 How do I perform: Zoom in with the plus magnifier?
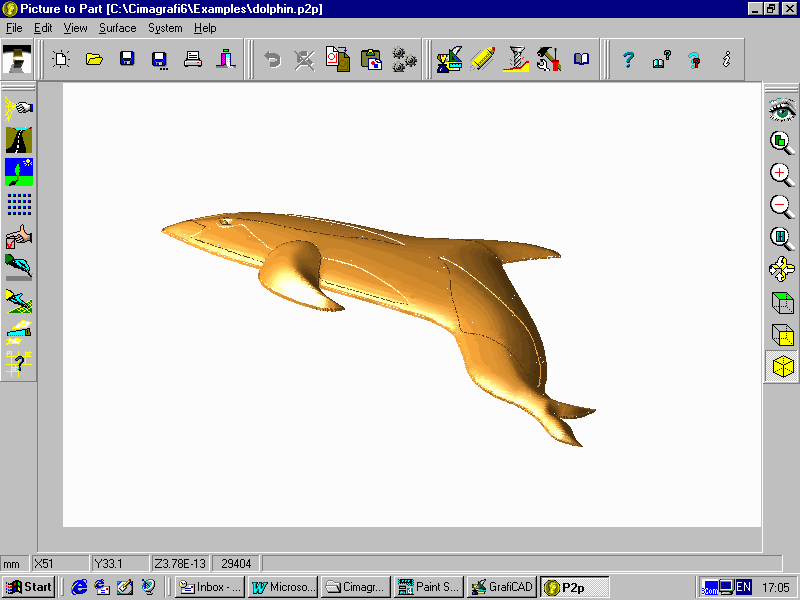(782, 175)
